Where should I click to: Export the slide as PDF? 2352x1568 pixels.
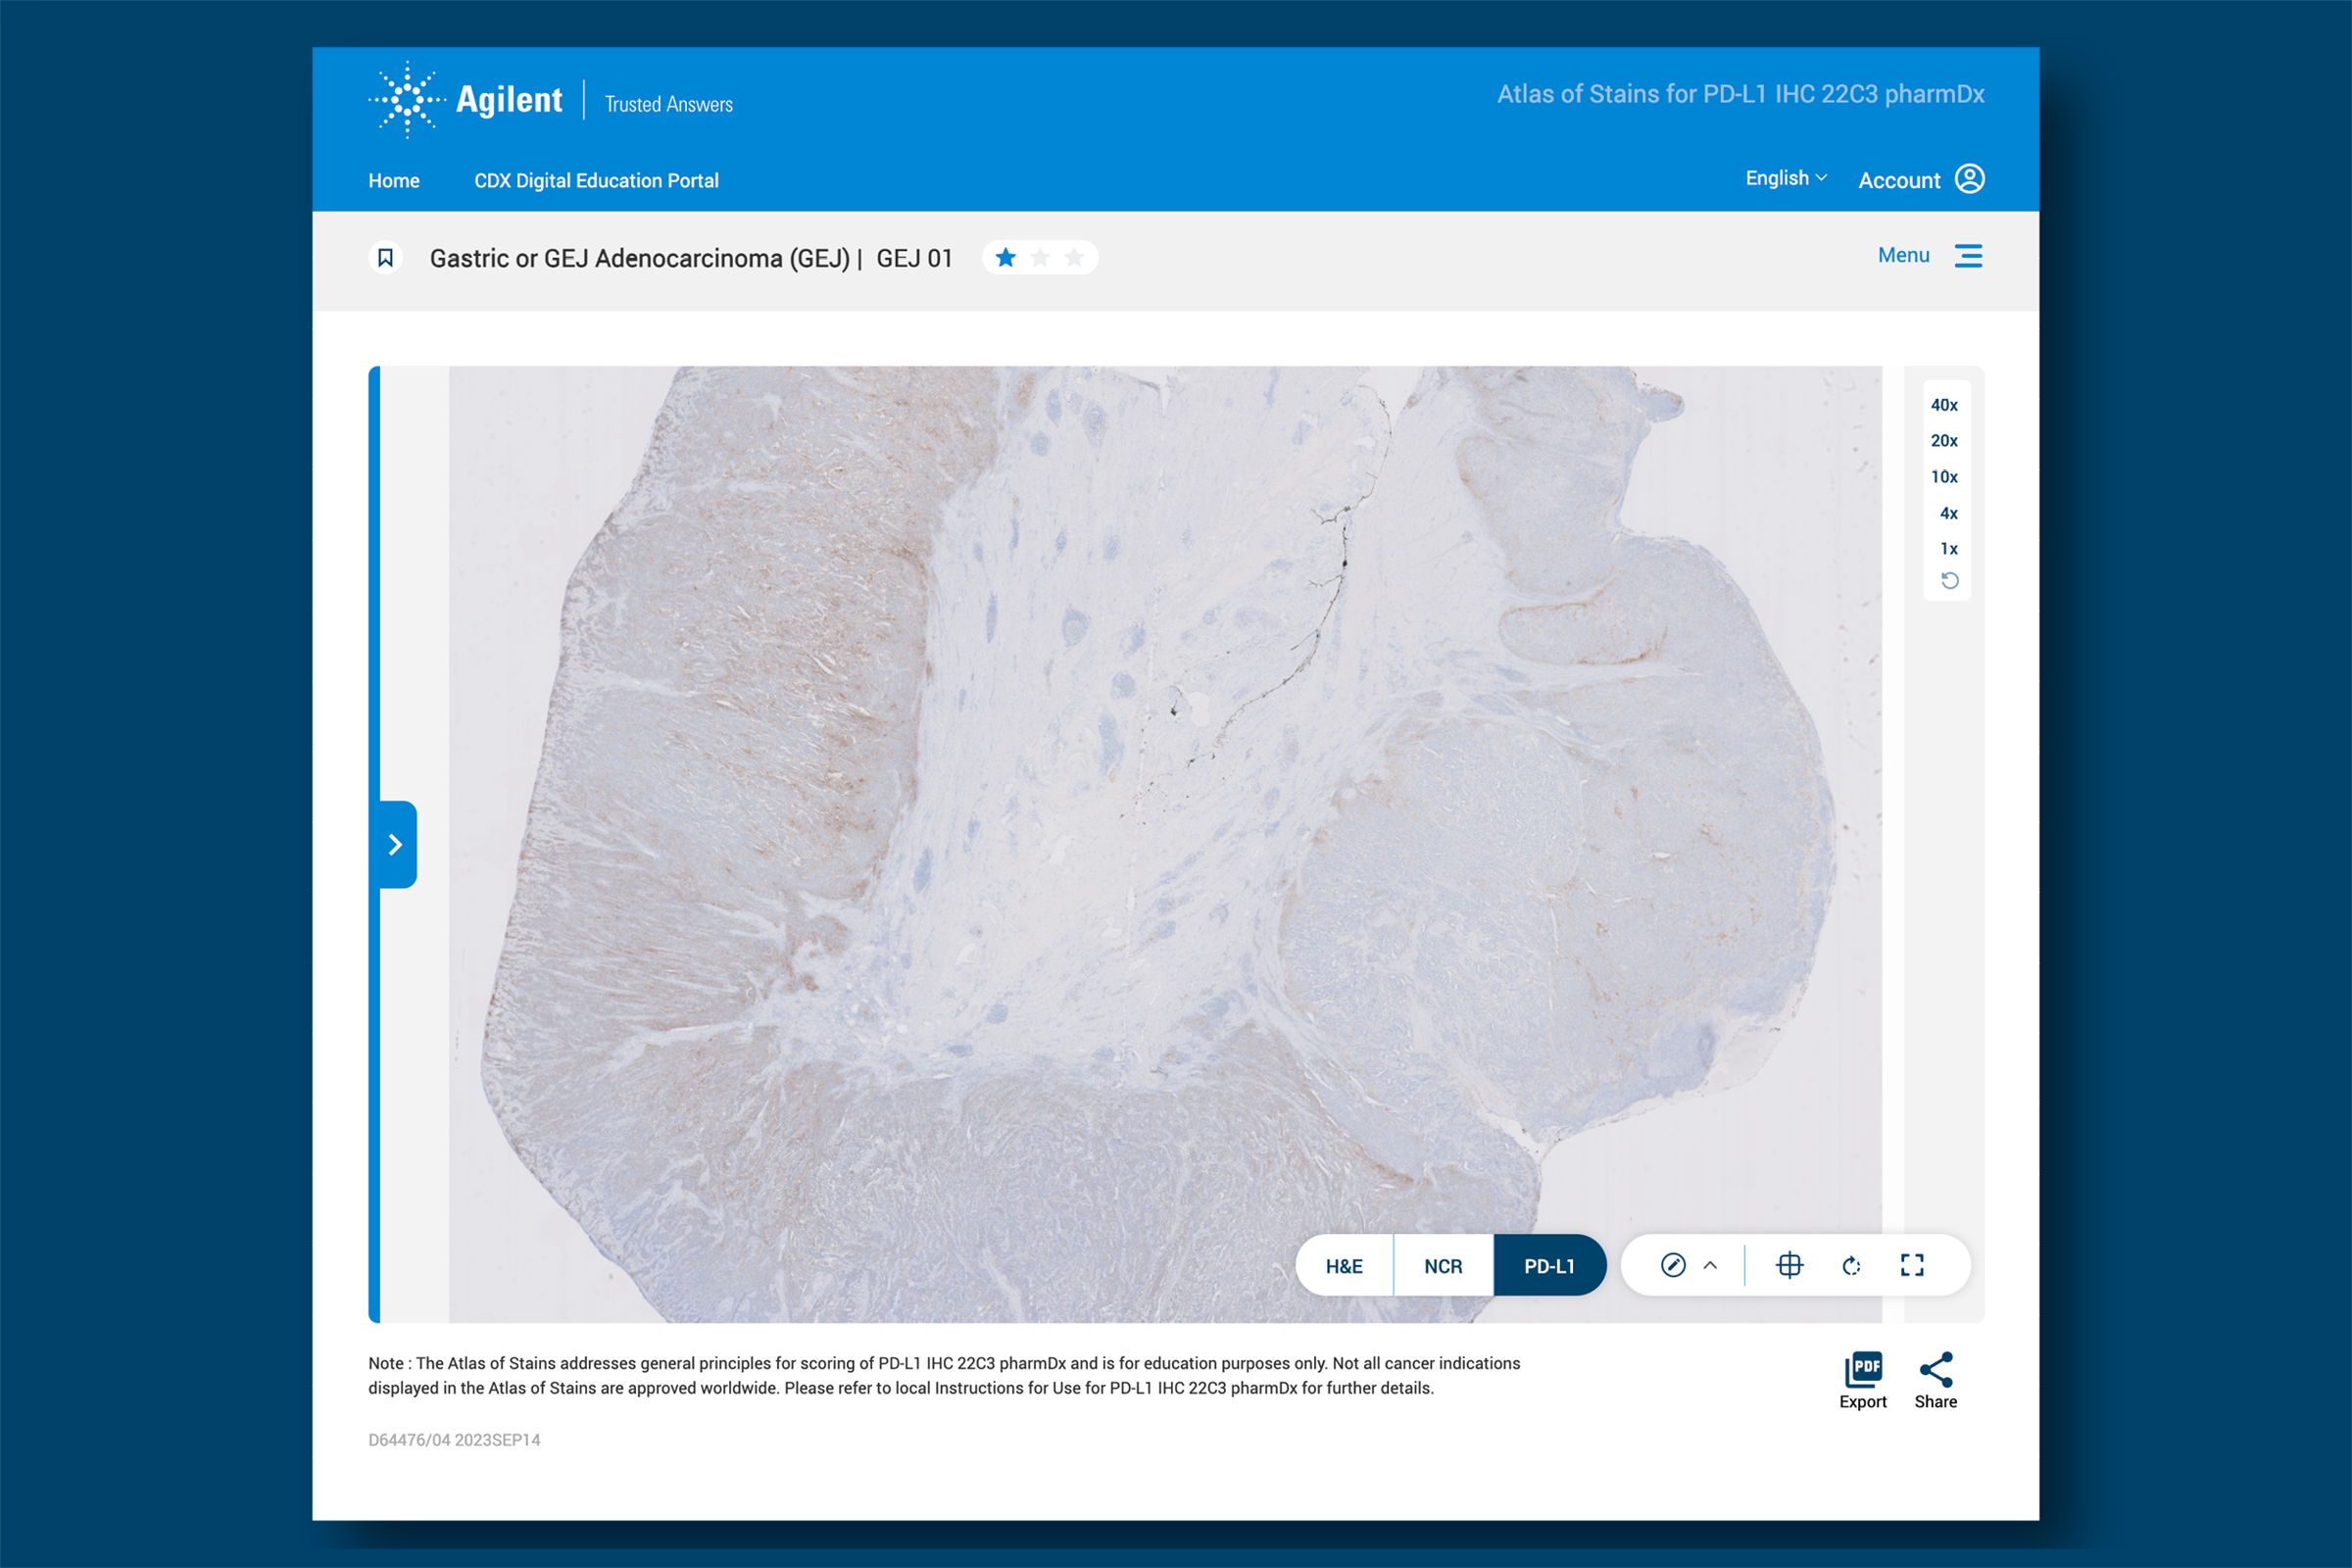pyautogui.click(x=1862, y=1380)
